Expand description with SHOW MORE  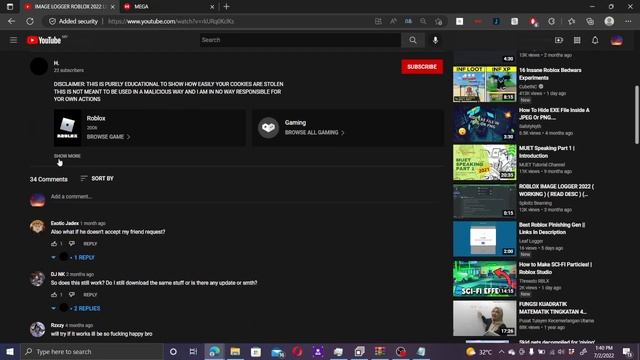67,156
